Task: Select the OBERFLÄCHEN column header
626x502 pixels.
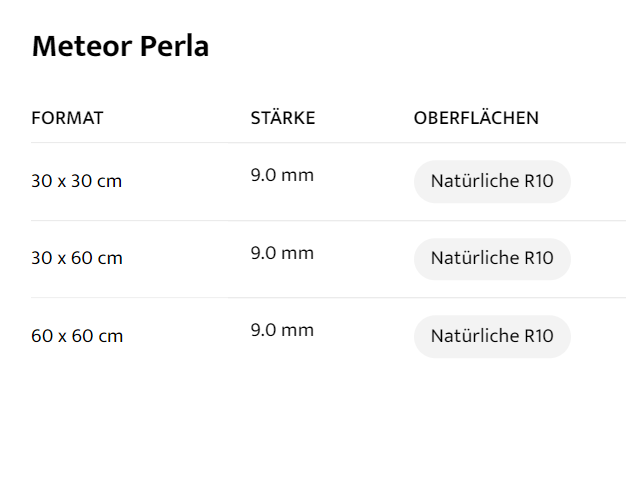Action: [476, 118]
